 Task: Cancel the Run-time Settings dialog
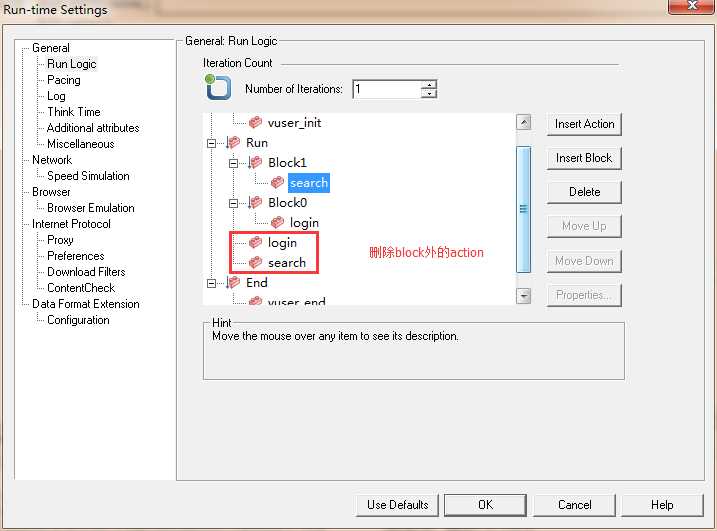574,505
